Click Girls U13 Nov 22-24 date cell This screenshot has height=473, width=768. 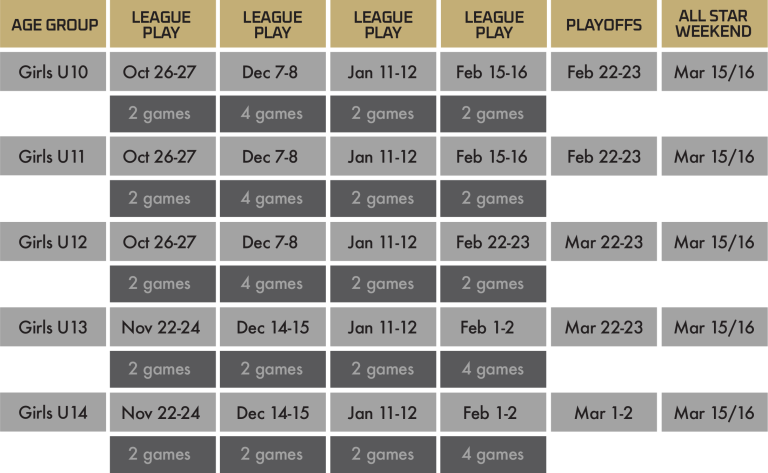[x=163, y=327]
